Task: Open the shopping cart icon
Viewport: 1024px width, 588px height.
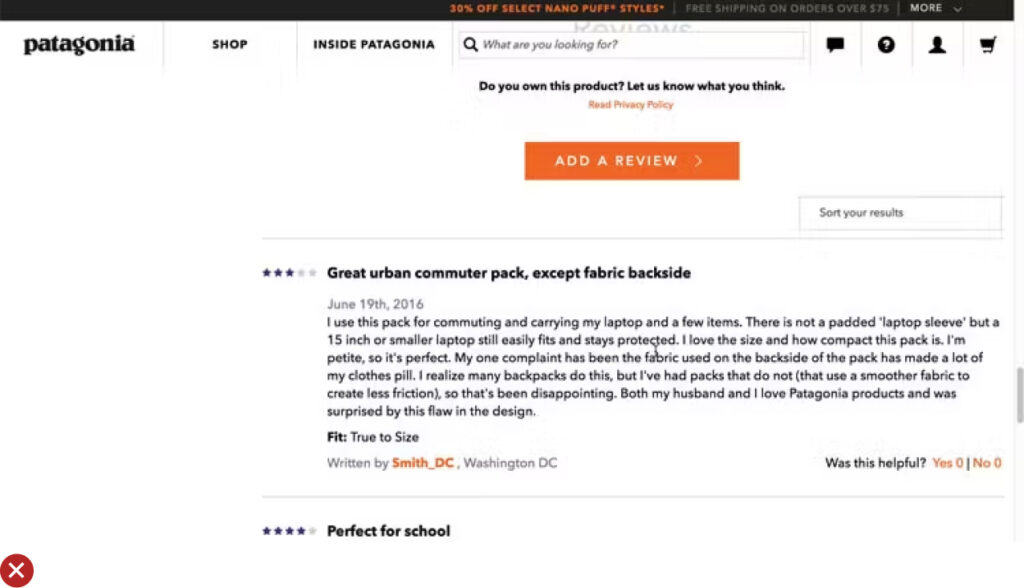Action: pos(988,45)
